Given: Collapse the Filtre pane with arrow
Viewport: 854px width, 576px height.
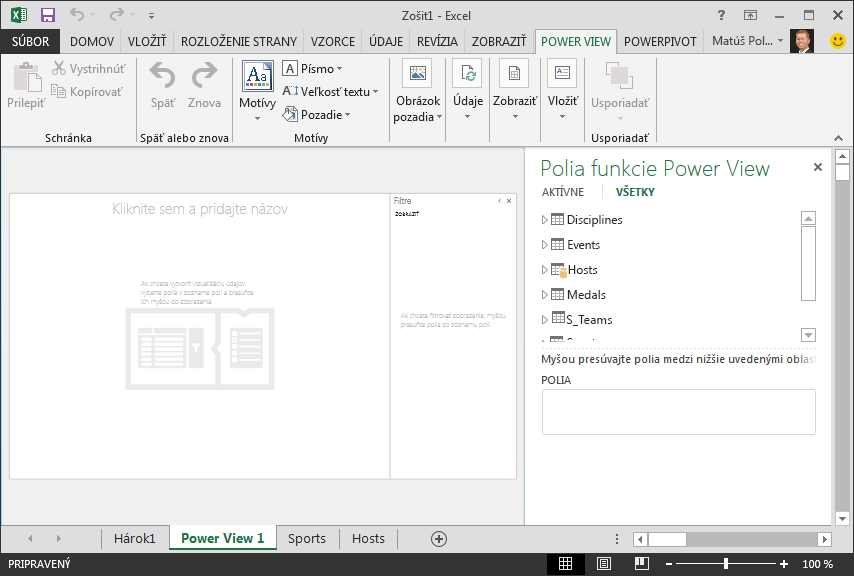Looking at the screenshot, I should tap(499, 201).
